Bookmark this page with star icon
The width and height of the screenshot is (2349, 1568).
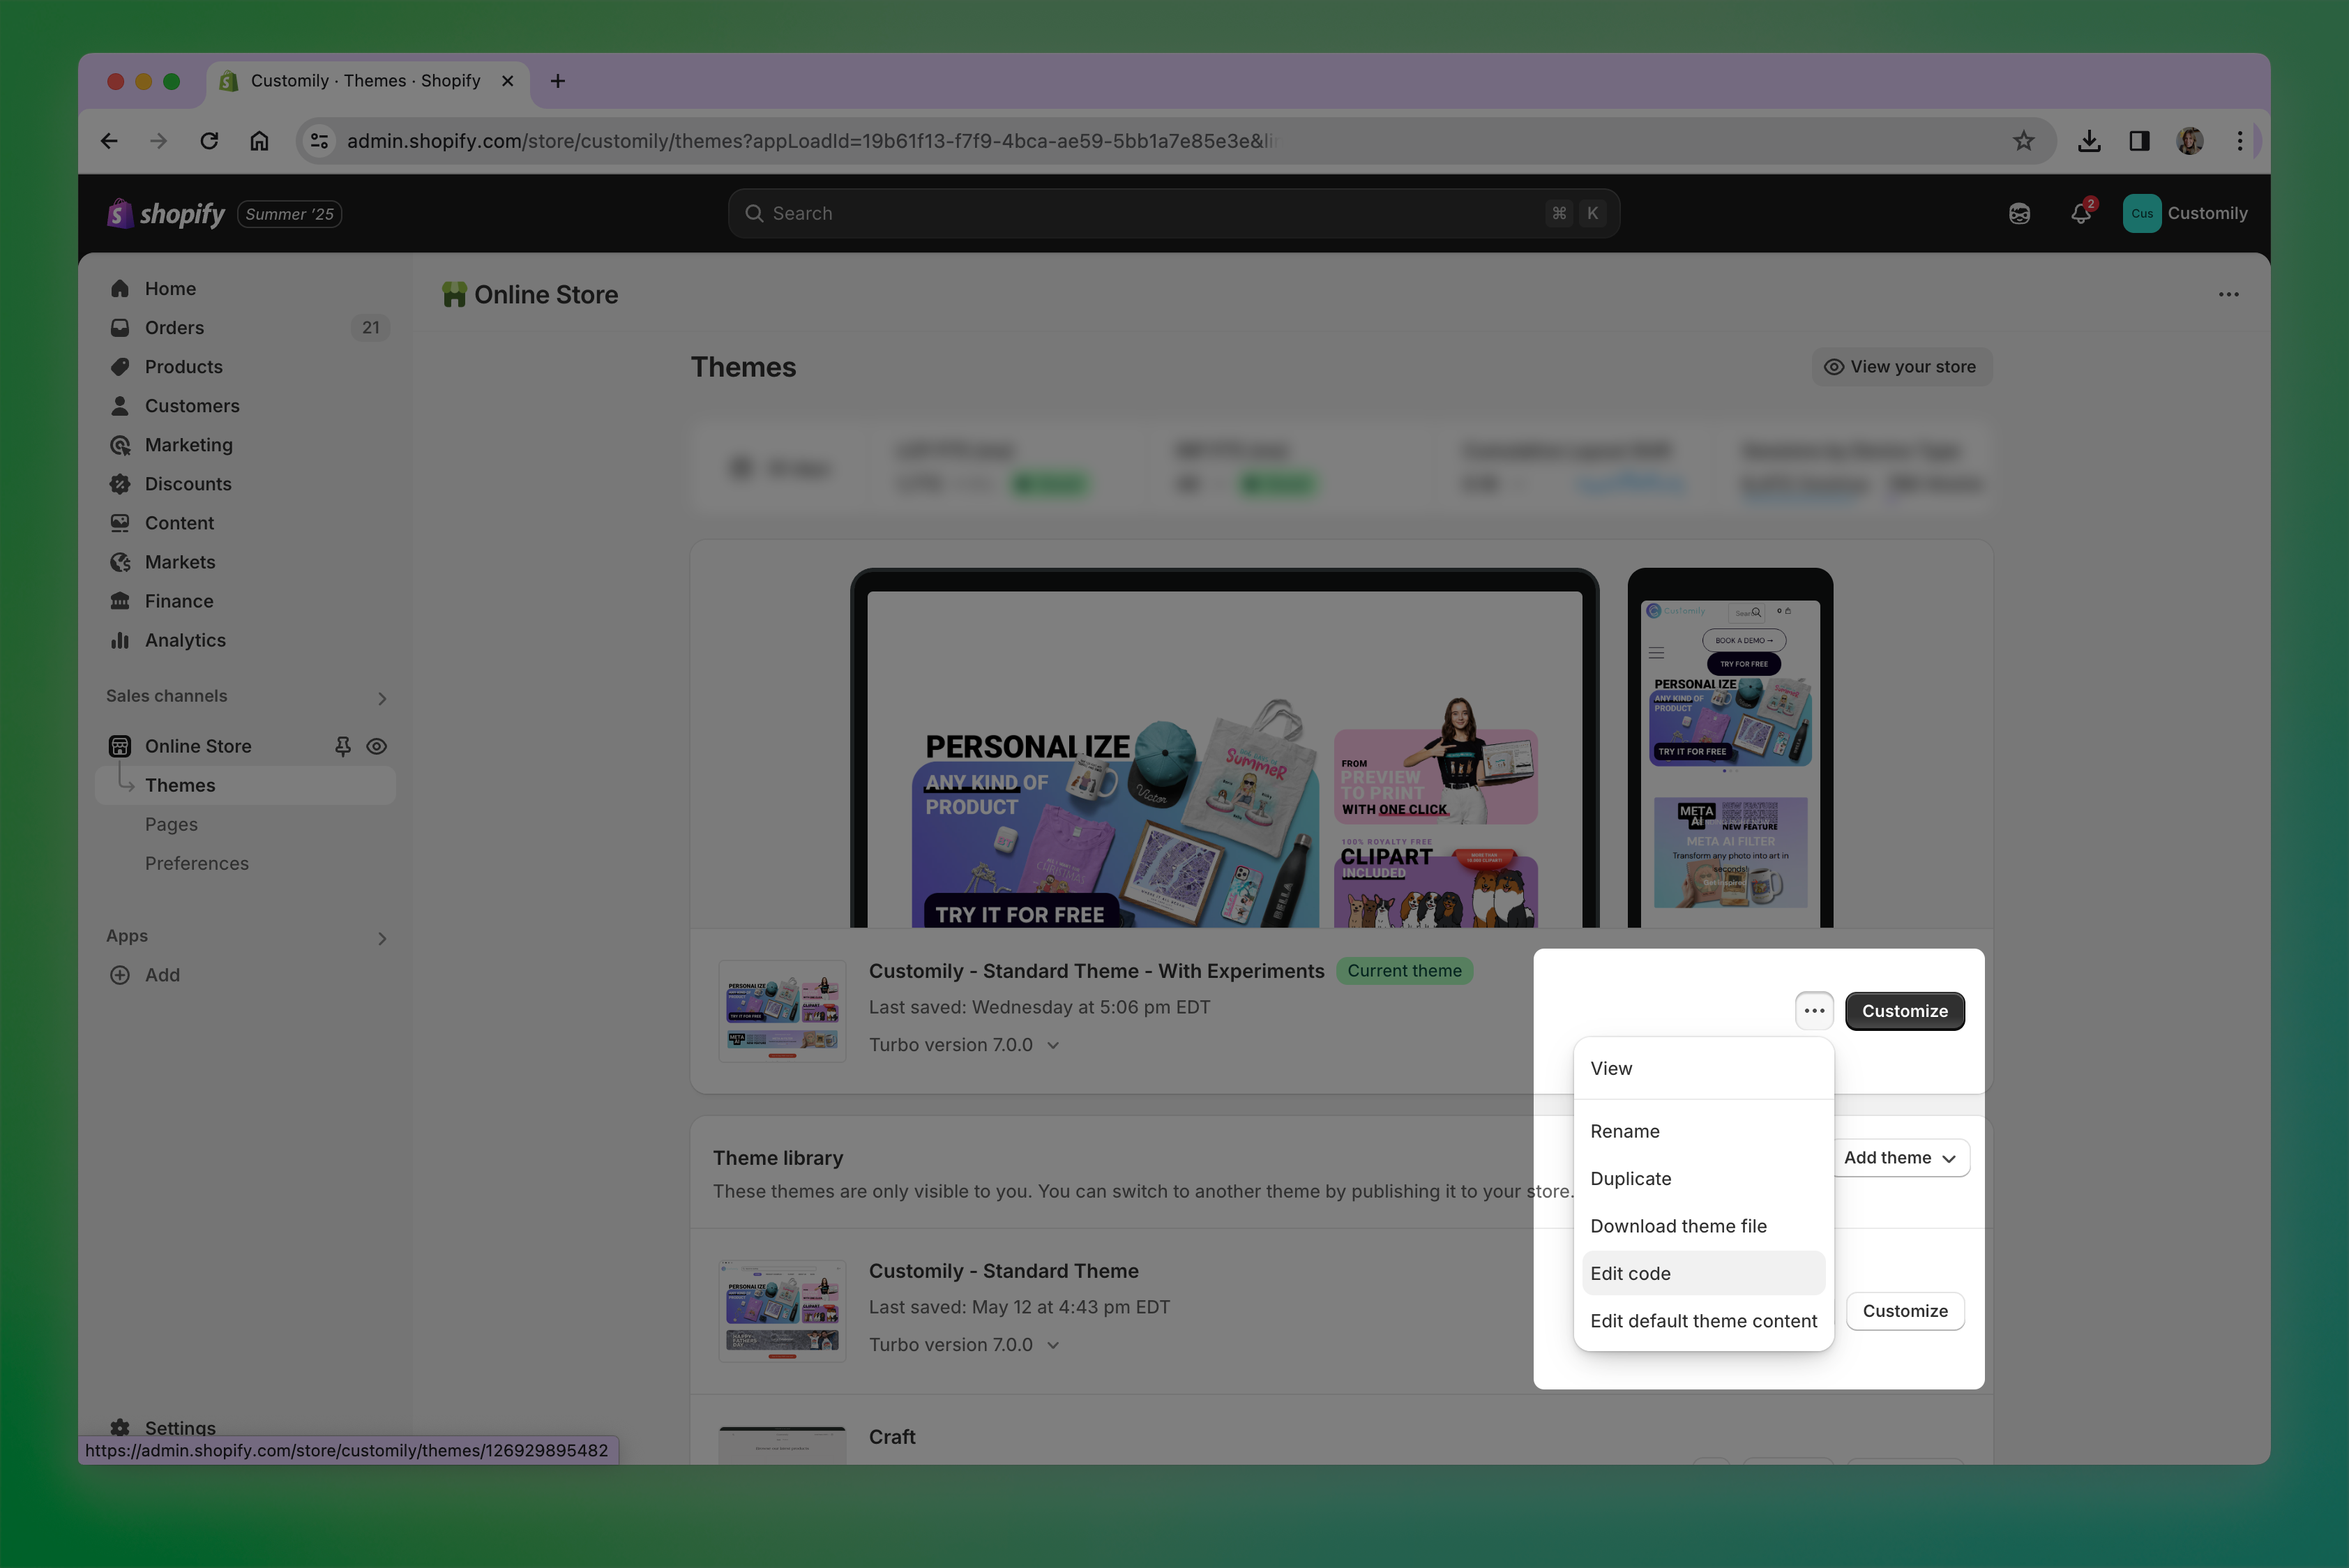pos(2023,141)
